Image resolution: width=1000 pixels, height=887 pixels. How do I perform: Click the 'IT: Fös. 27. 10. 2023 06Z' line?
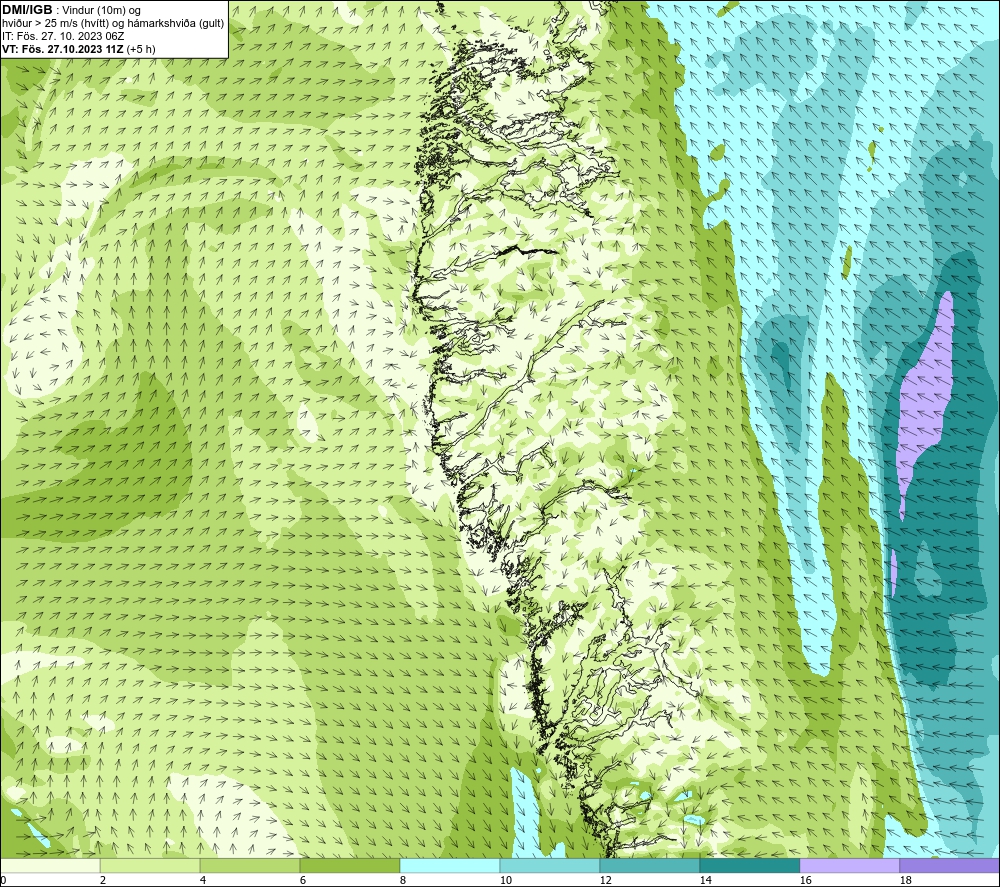(x=63, y=36)
